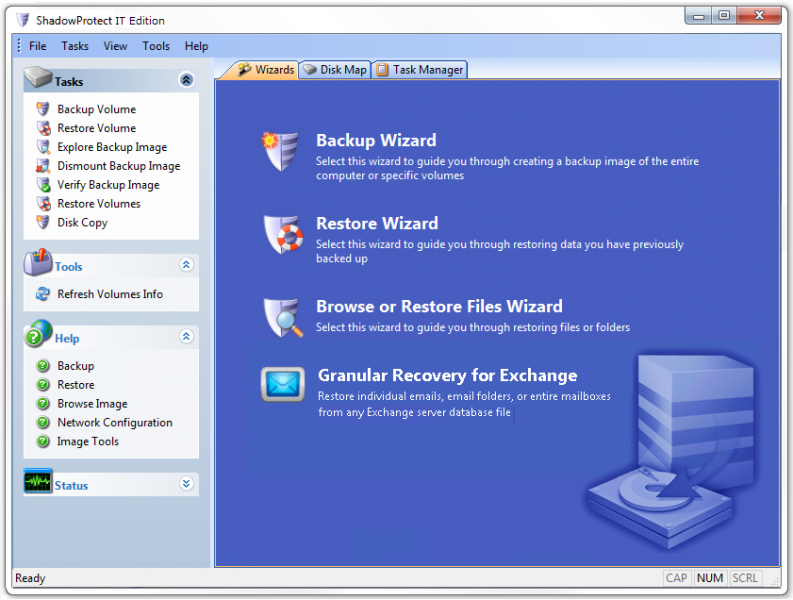This screenshot has height=600, width=793.
Task: Click the menu bar grip handle
Action: point(19,46)
